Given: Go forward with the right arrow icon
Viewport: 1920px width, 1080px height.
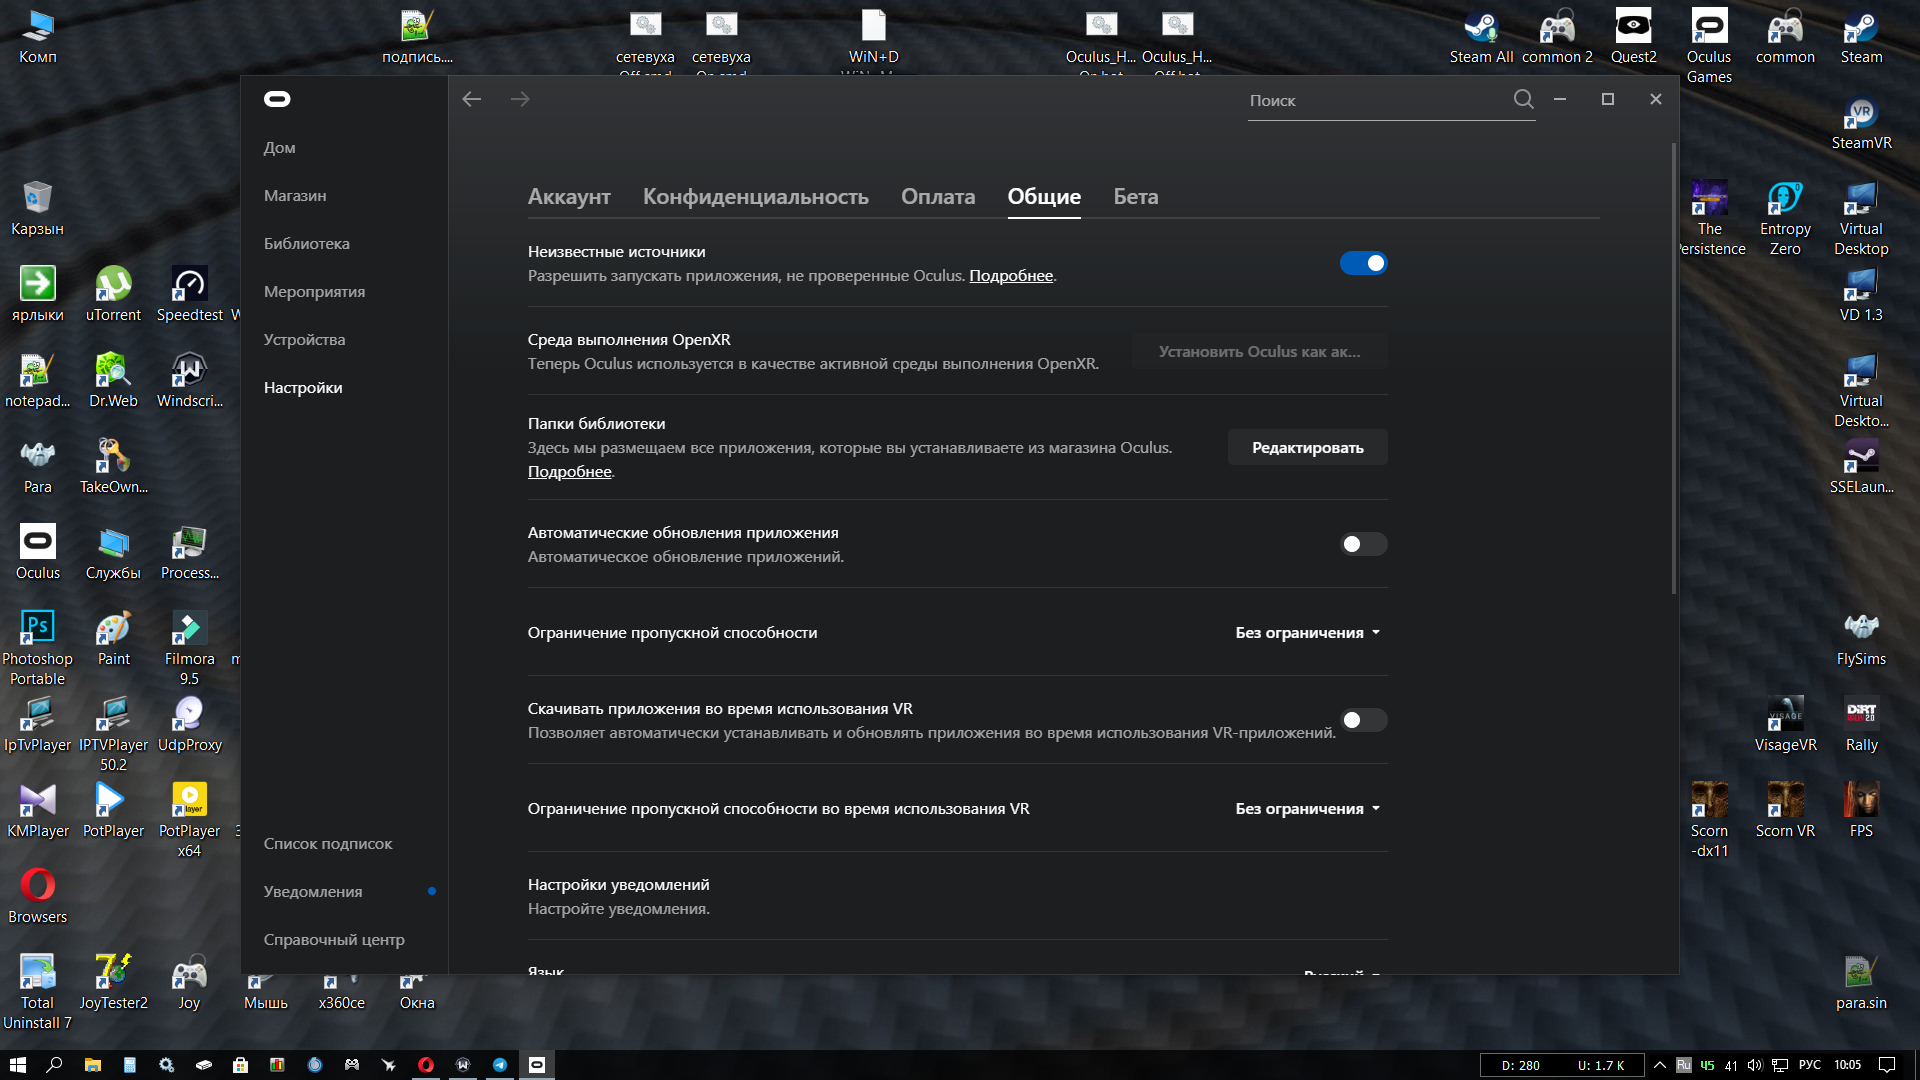Looking at the screenshot, I should point(520,99).
